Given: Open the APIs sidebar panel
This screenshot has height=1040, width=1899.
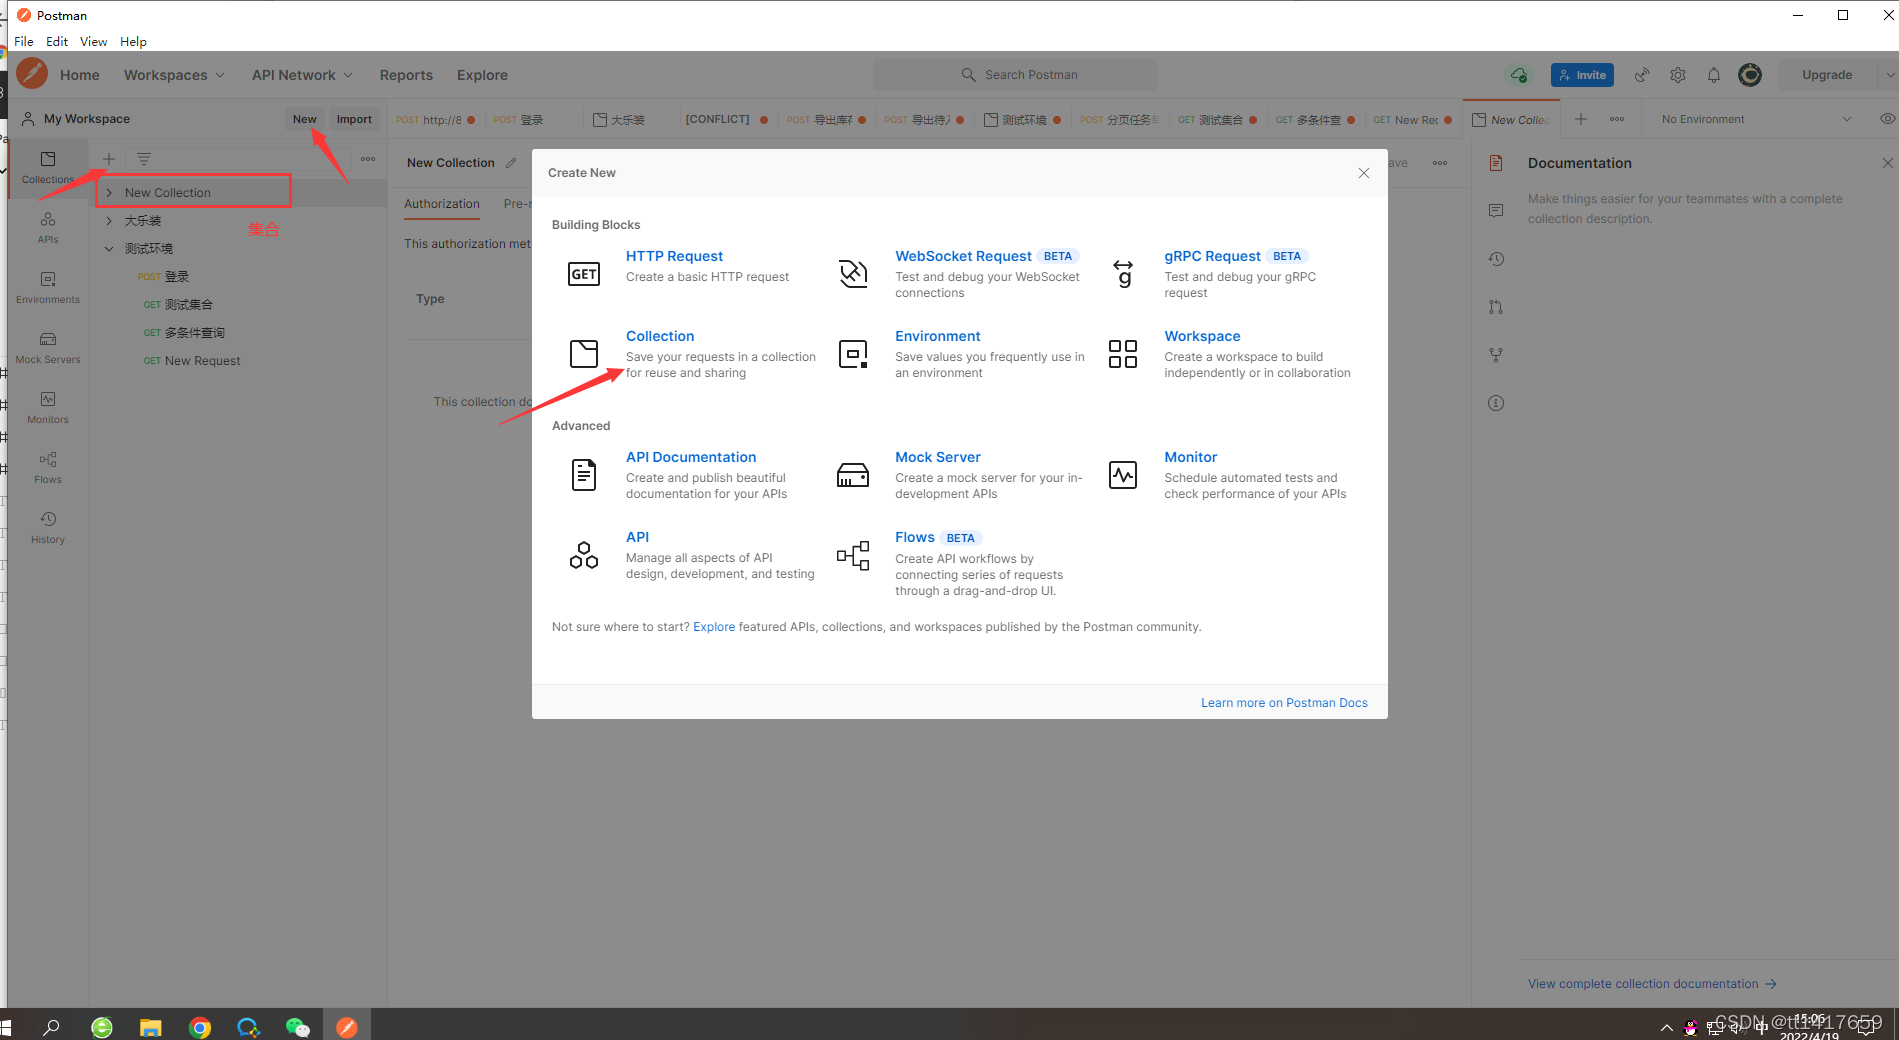Looking at the screenshot, I should [x=48, y=227].
